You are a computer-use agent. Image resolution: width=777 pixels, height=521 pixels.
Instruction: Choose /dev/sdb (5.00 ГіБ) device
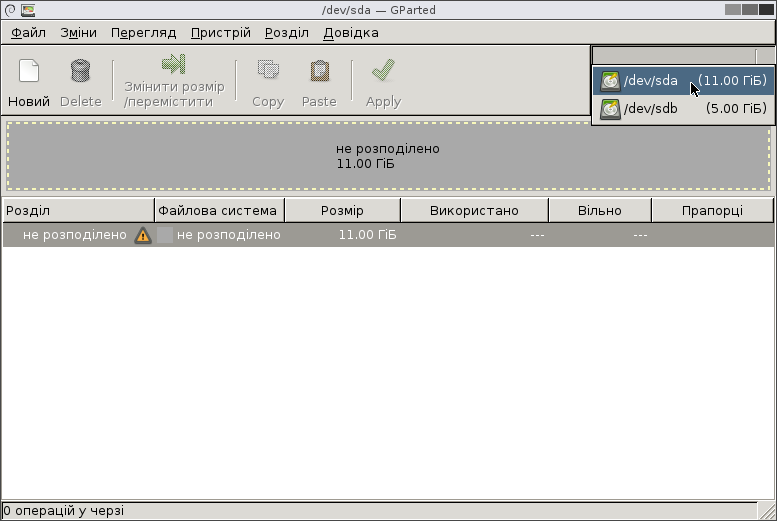pyautogui.click(x=683, y=108)
